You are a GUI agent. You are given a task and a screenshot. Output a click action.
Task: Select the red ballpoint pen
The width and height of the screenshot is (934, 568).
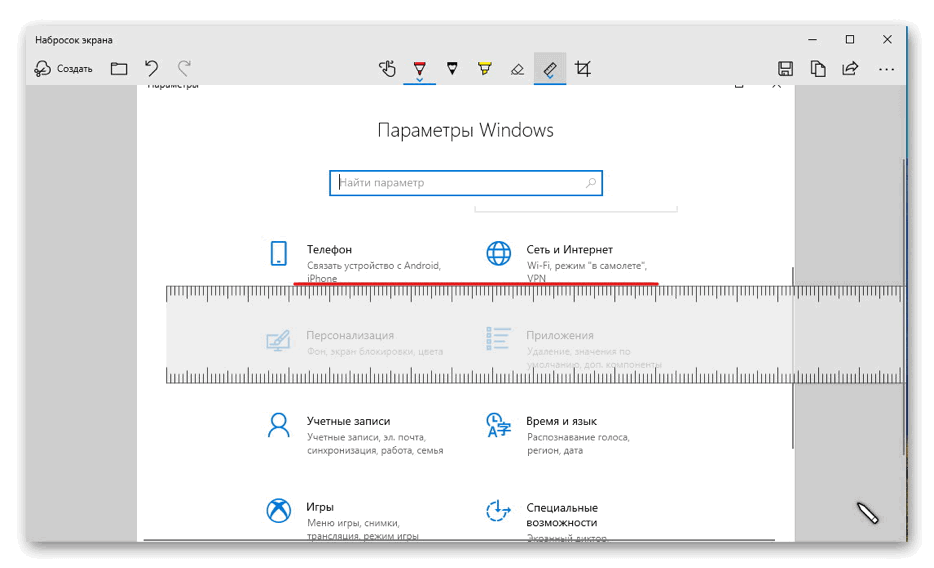coord(419,67)
